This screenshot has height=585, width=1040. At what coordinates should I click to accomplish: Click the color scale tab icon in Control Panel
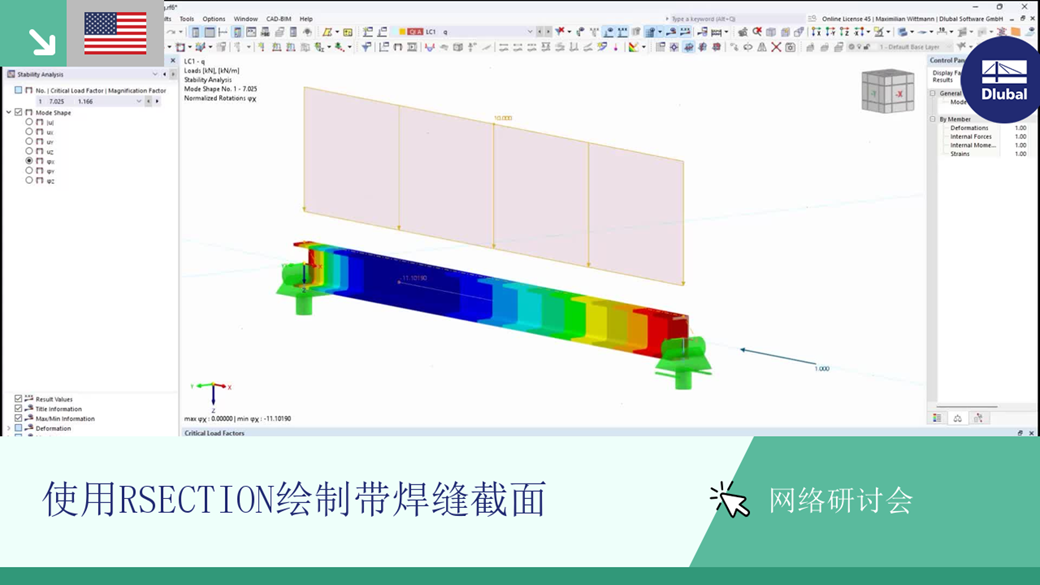(x=937, y=418)
